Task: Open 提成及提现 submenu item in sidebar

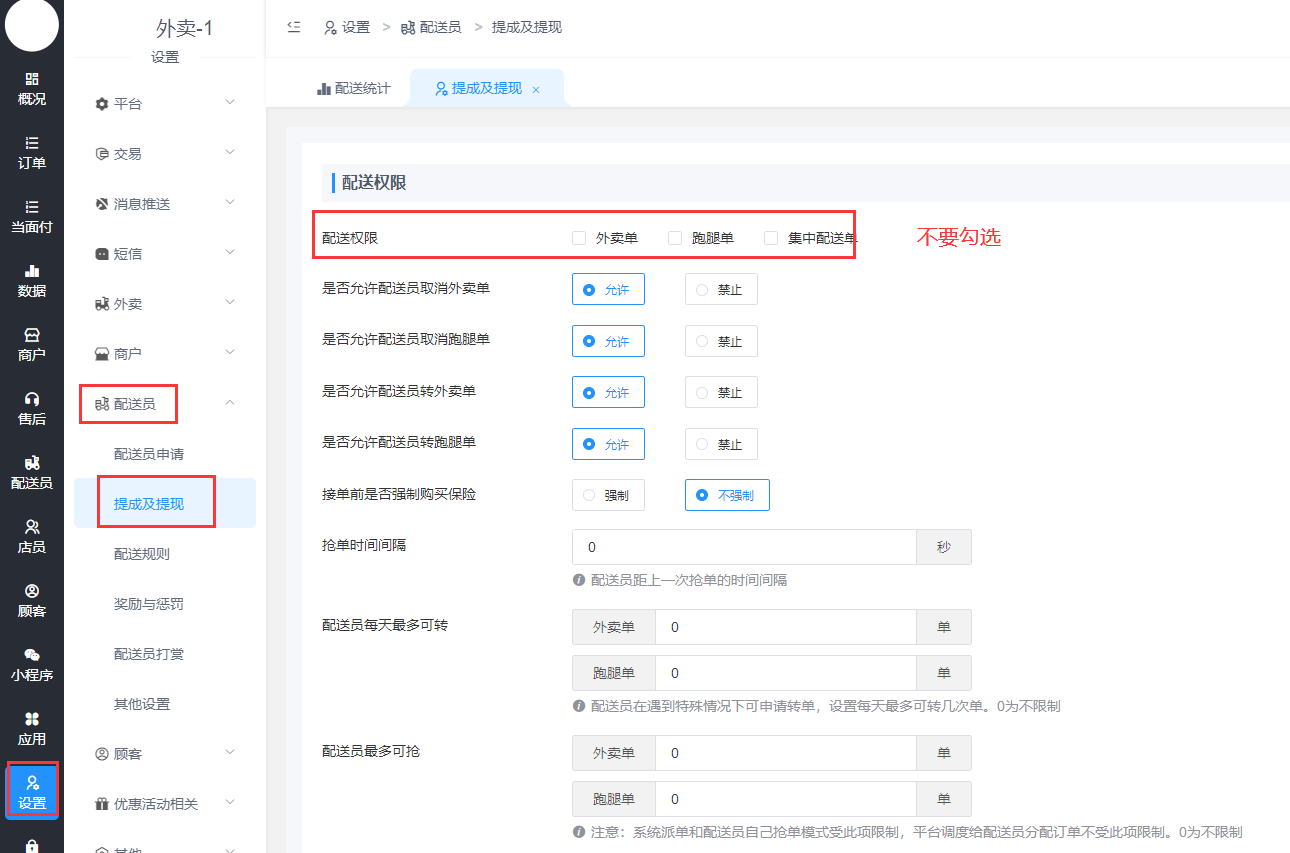Action: click(165, 503)
